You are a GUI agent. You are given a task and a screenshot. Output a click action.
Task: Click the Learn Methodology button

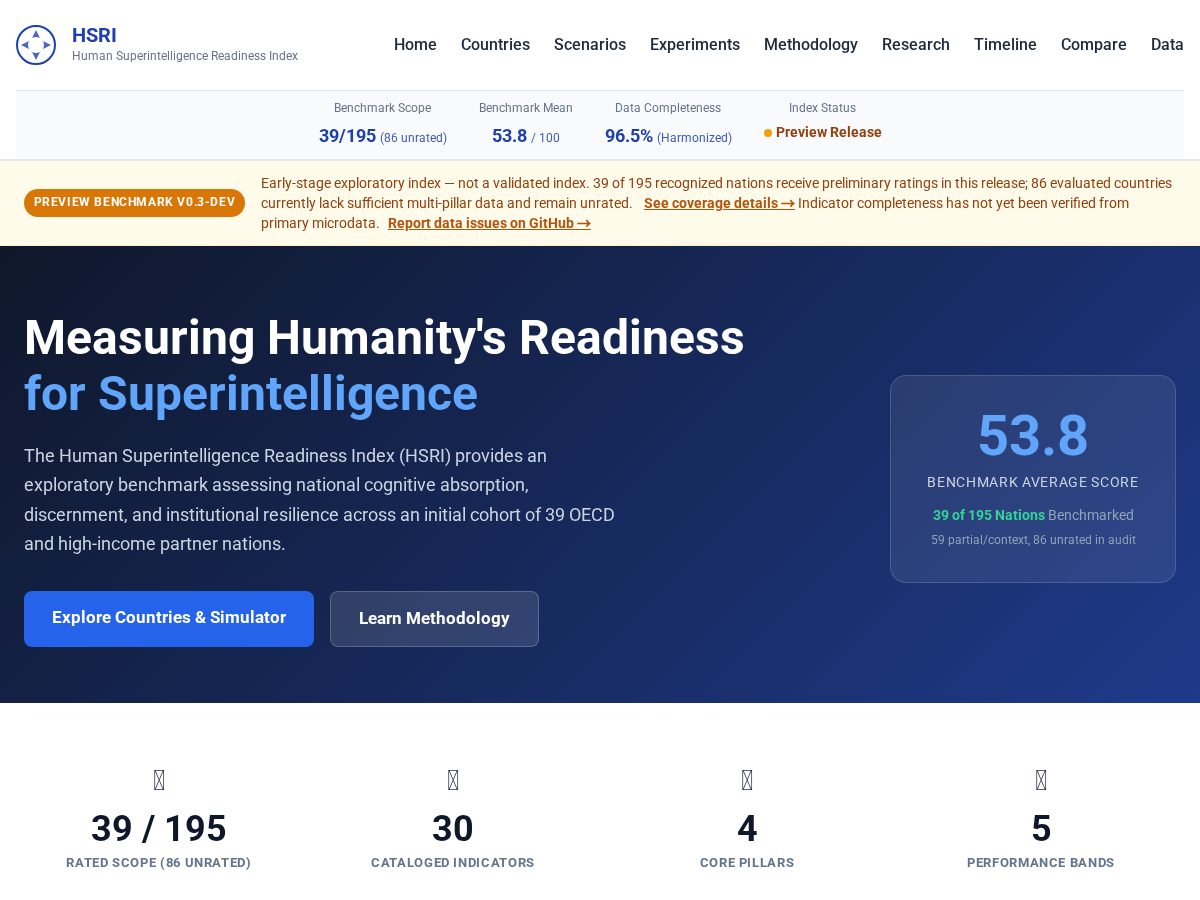click(434, 619)
